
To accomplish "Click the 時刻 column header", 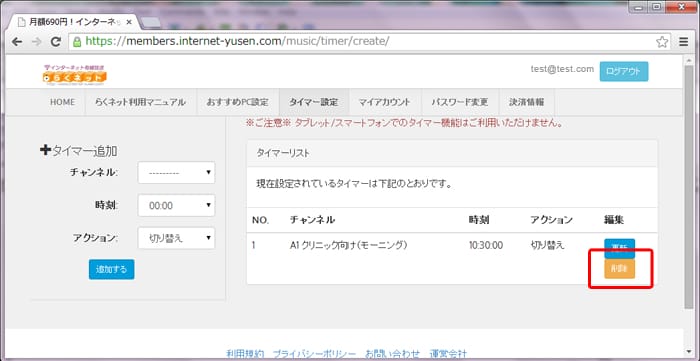I will (479, 220).
